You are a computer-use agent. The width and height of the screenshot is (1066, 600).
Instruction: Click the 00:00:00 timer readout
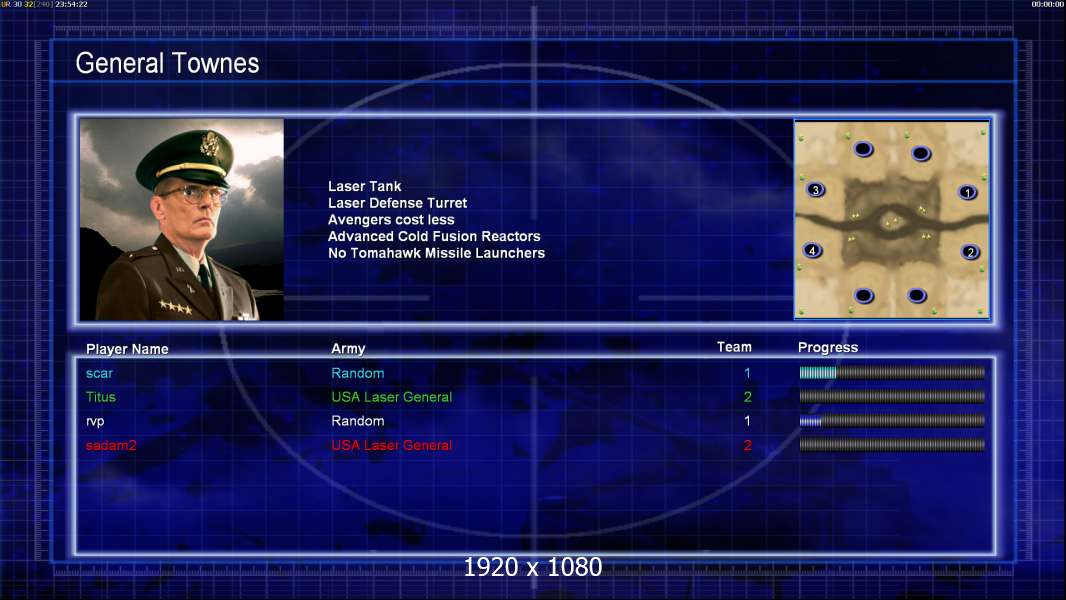pyautogui.click(x=1048, y=4)
